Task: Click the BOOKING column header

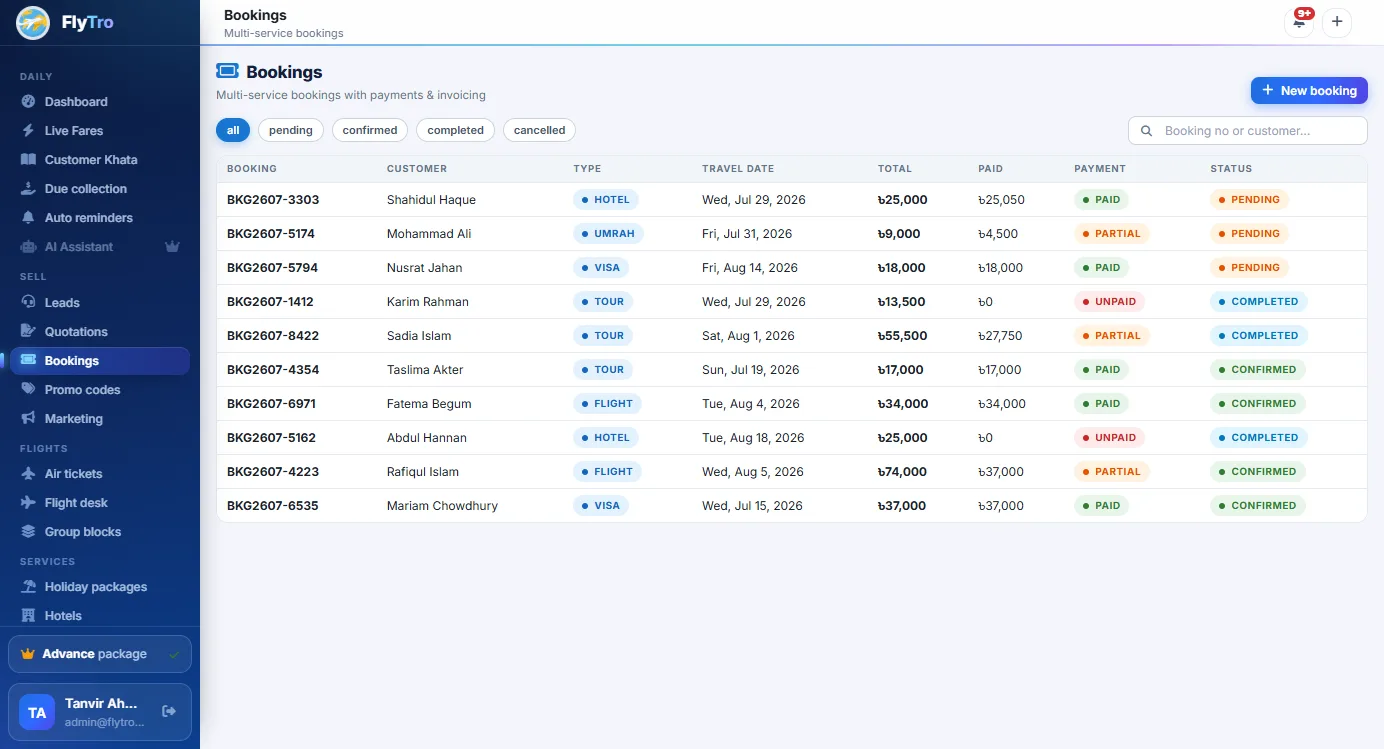Action: (x=252, y=169)
